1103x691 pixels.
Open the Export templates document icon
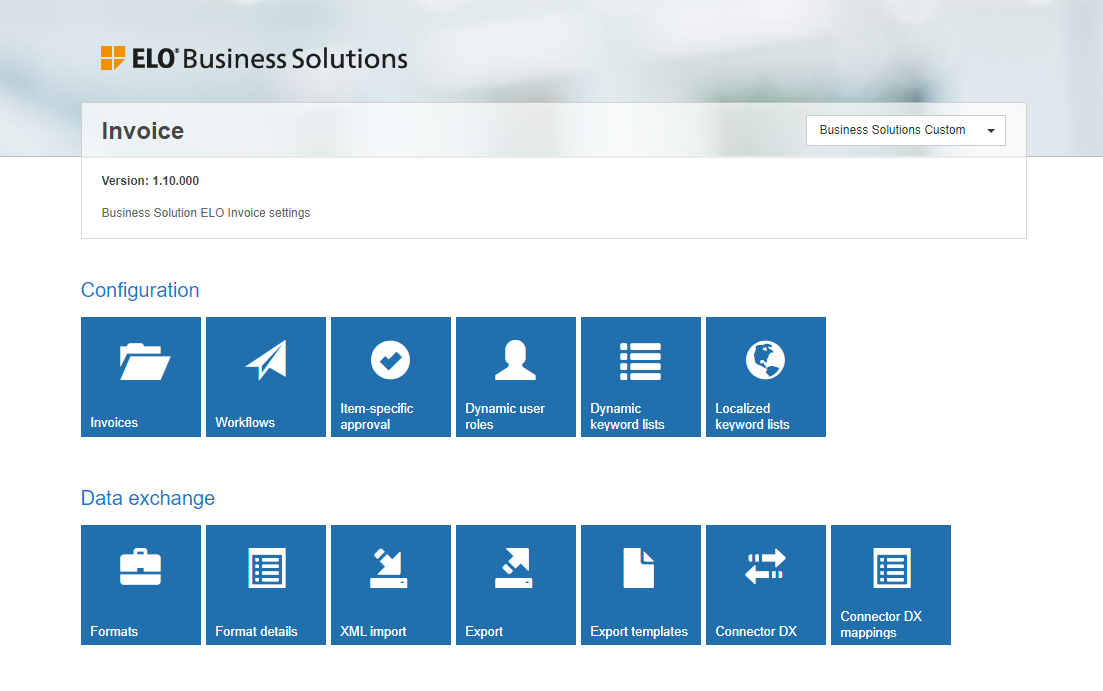[x=639, y=568]
